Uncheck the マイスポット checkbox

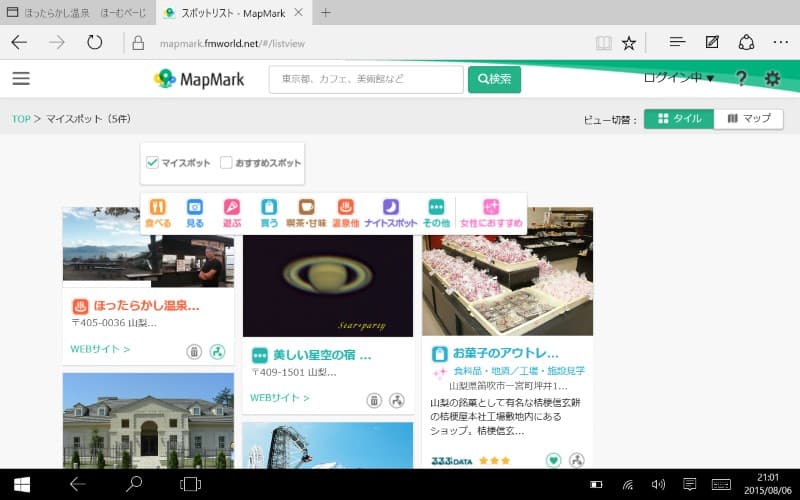(x=153, y=162)
